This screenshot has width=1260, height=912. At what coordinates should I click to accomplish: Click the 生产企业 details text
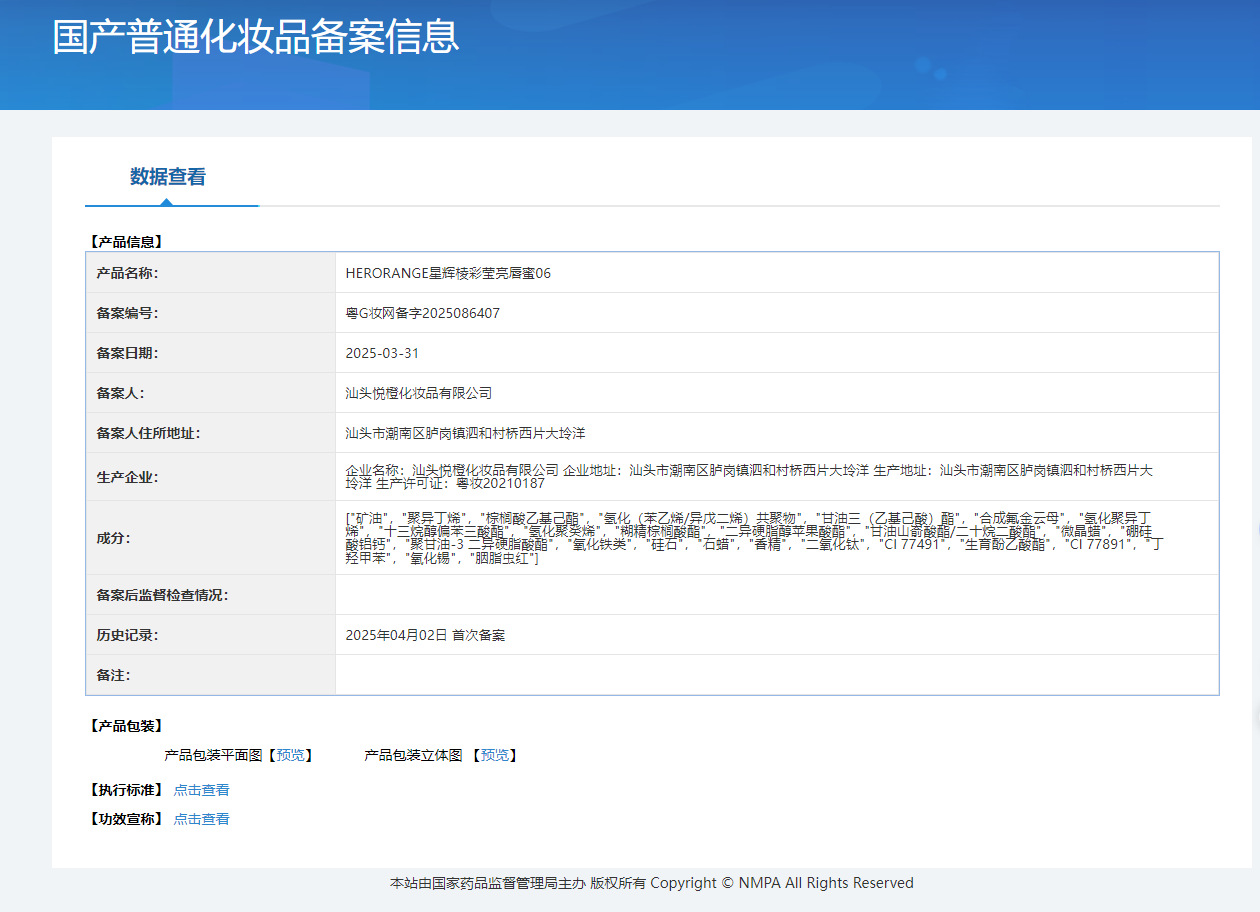click(x=748, y=477)
